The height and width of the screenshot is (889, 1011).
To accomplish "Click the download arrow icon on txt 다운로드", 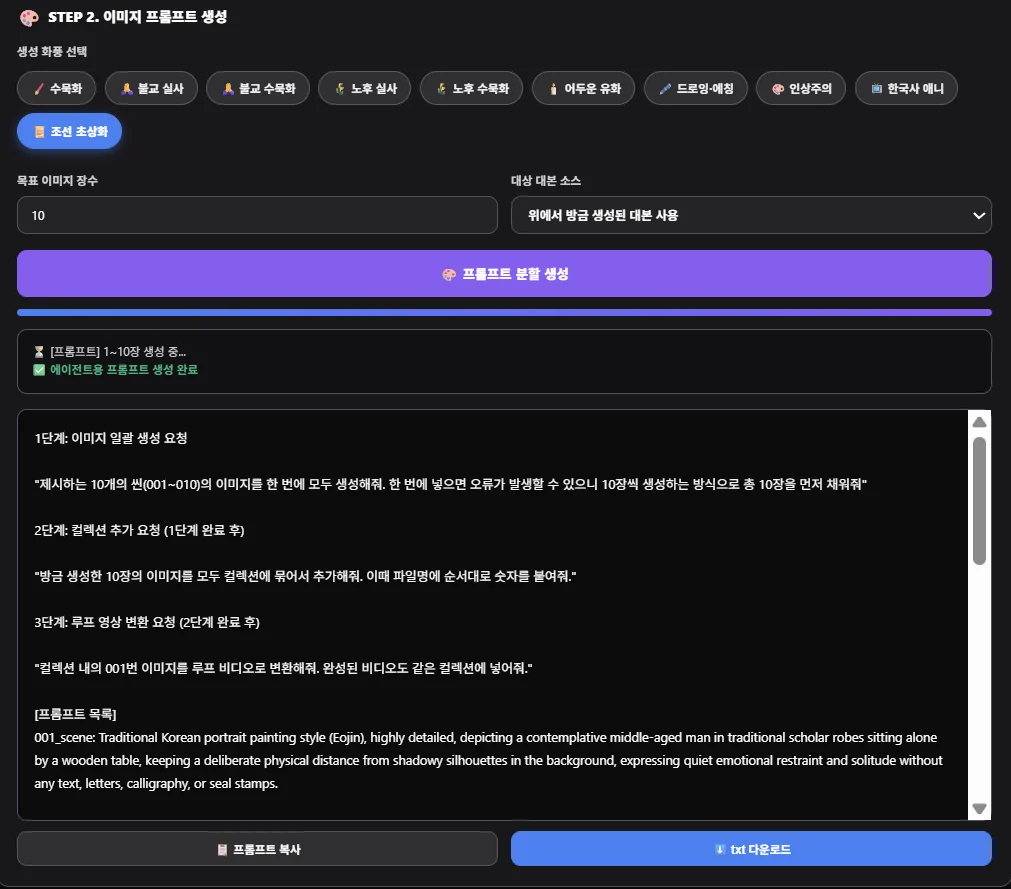I will coord(720,850).
